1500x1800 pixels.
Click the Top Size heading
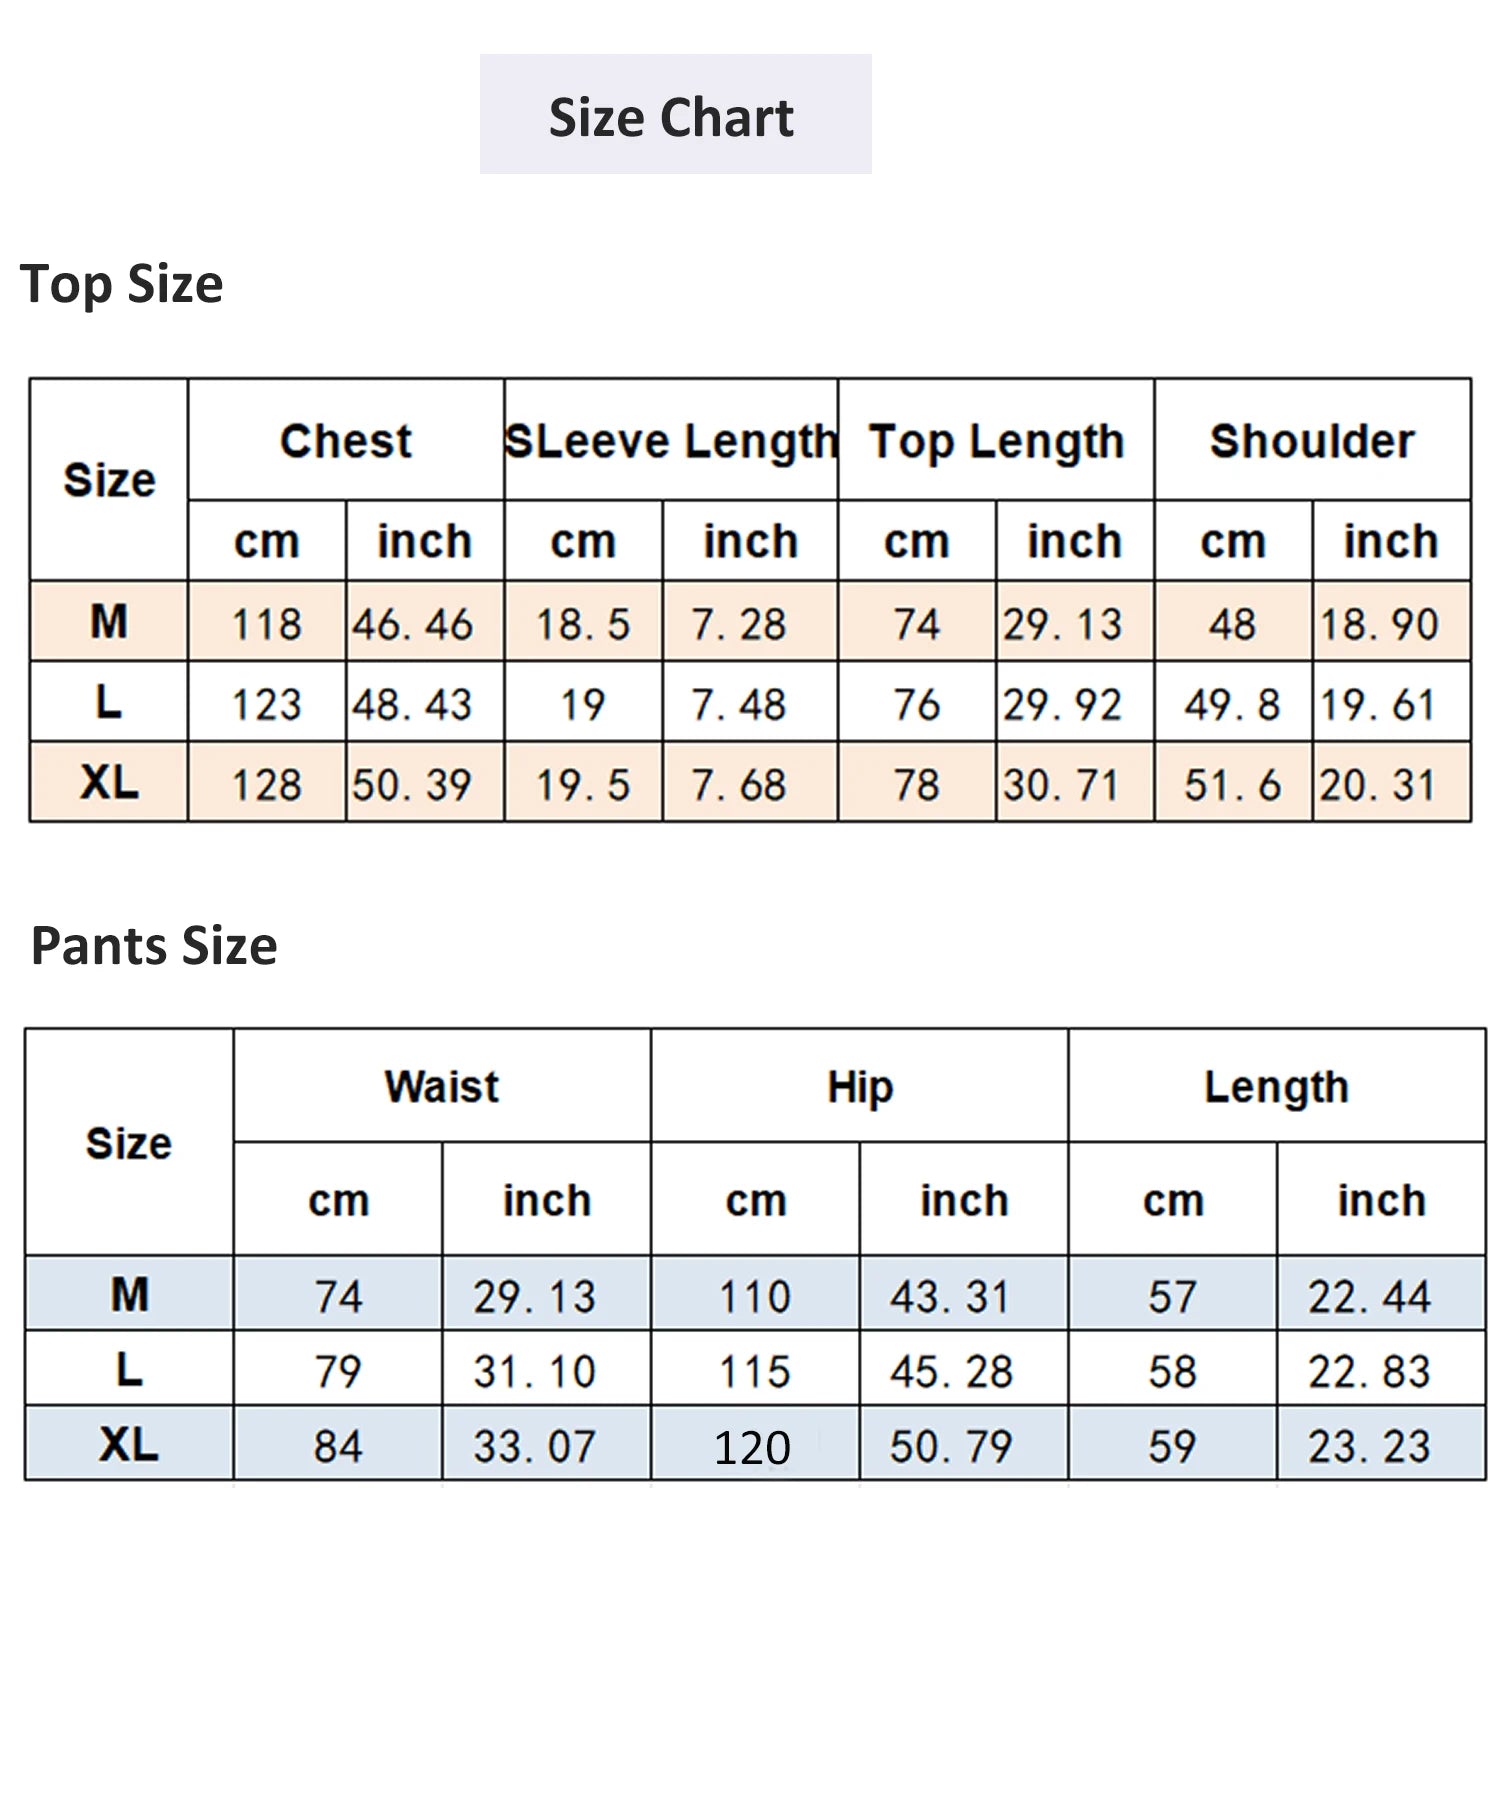pyautogui.click(x=121, y=284)
